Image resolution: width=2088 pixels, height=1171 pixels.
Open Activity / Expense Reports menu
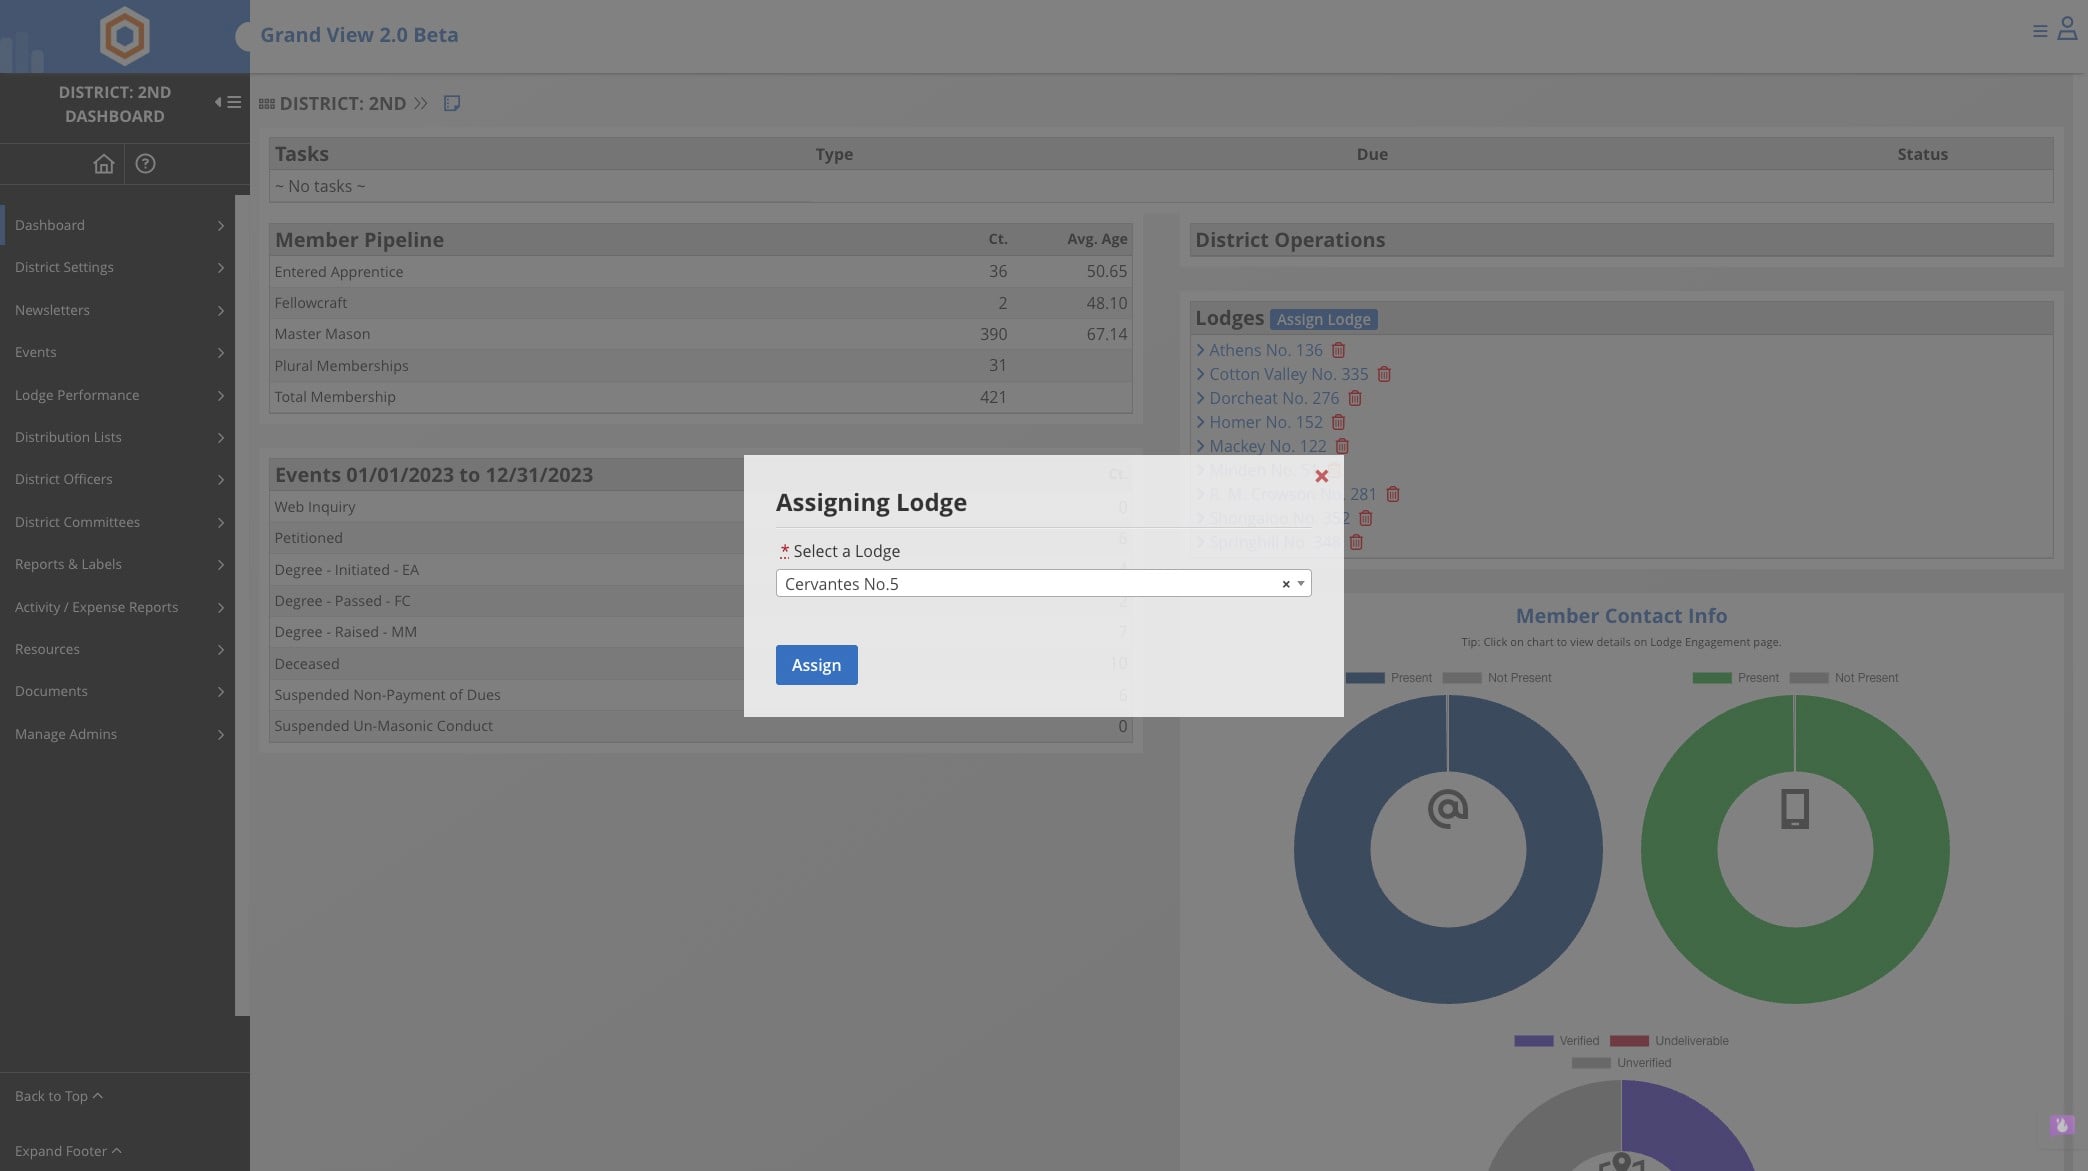pyautogui.click(x=118, y=607)
